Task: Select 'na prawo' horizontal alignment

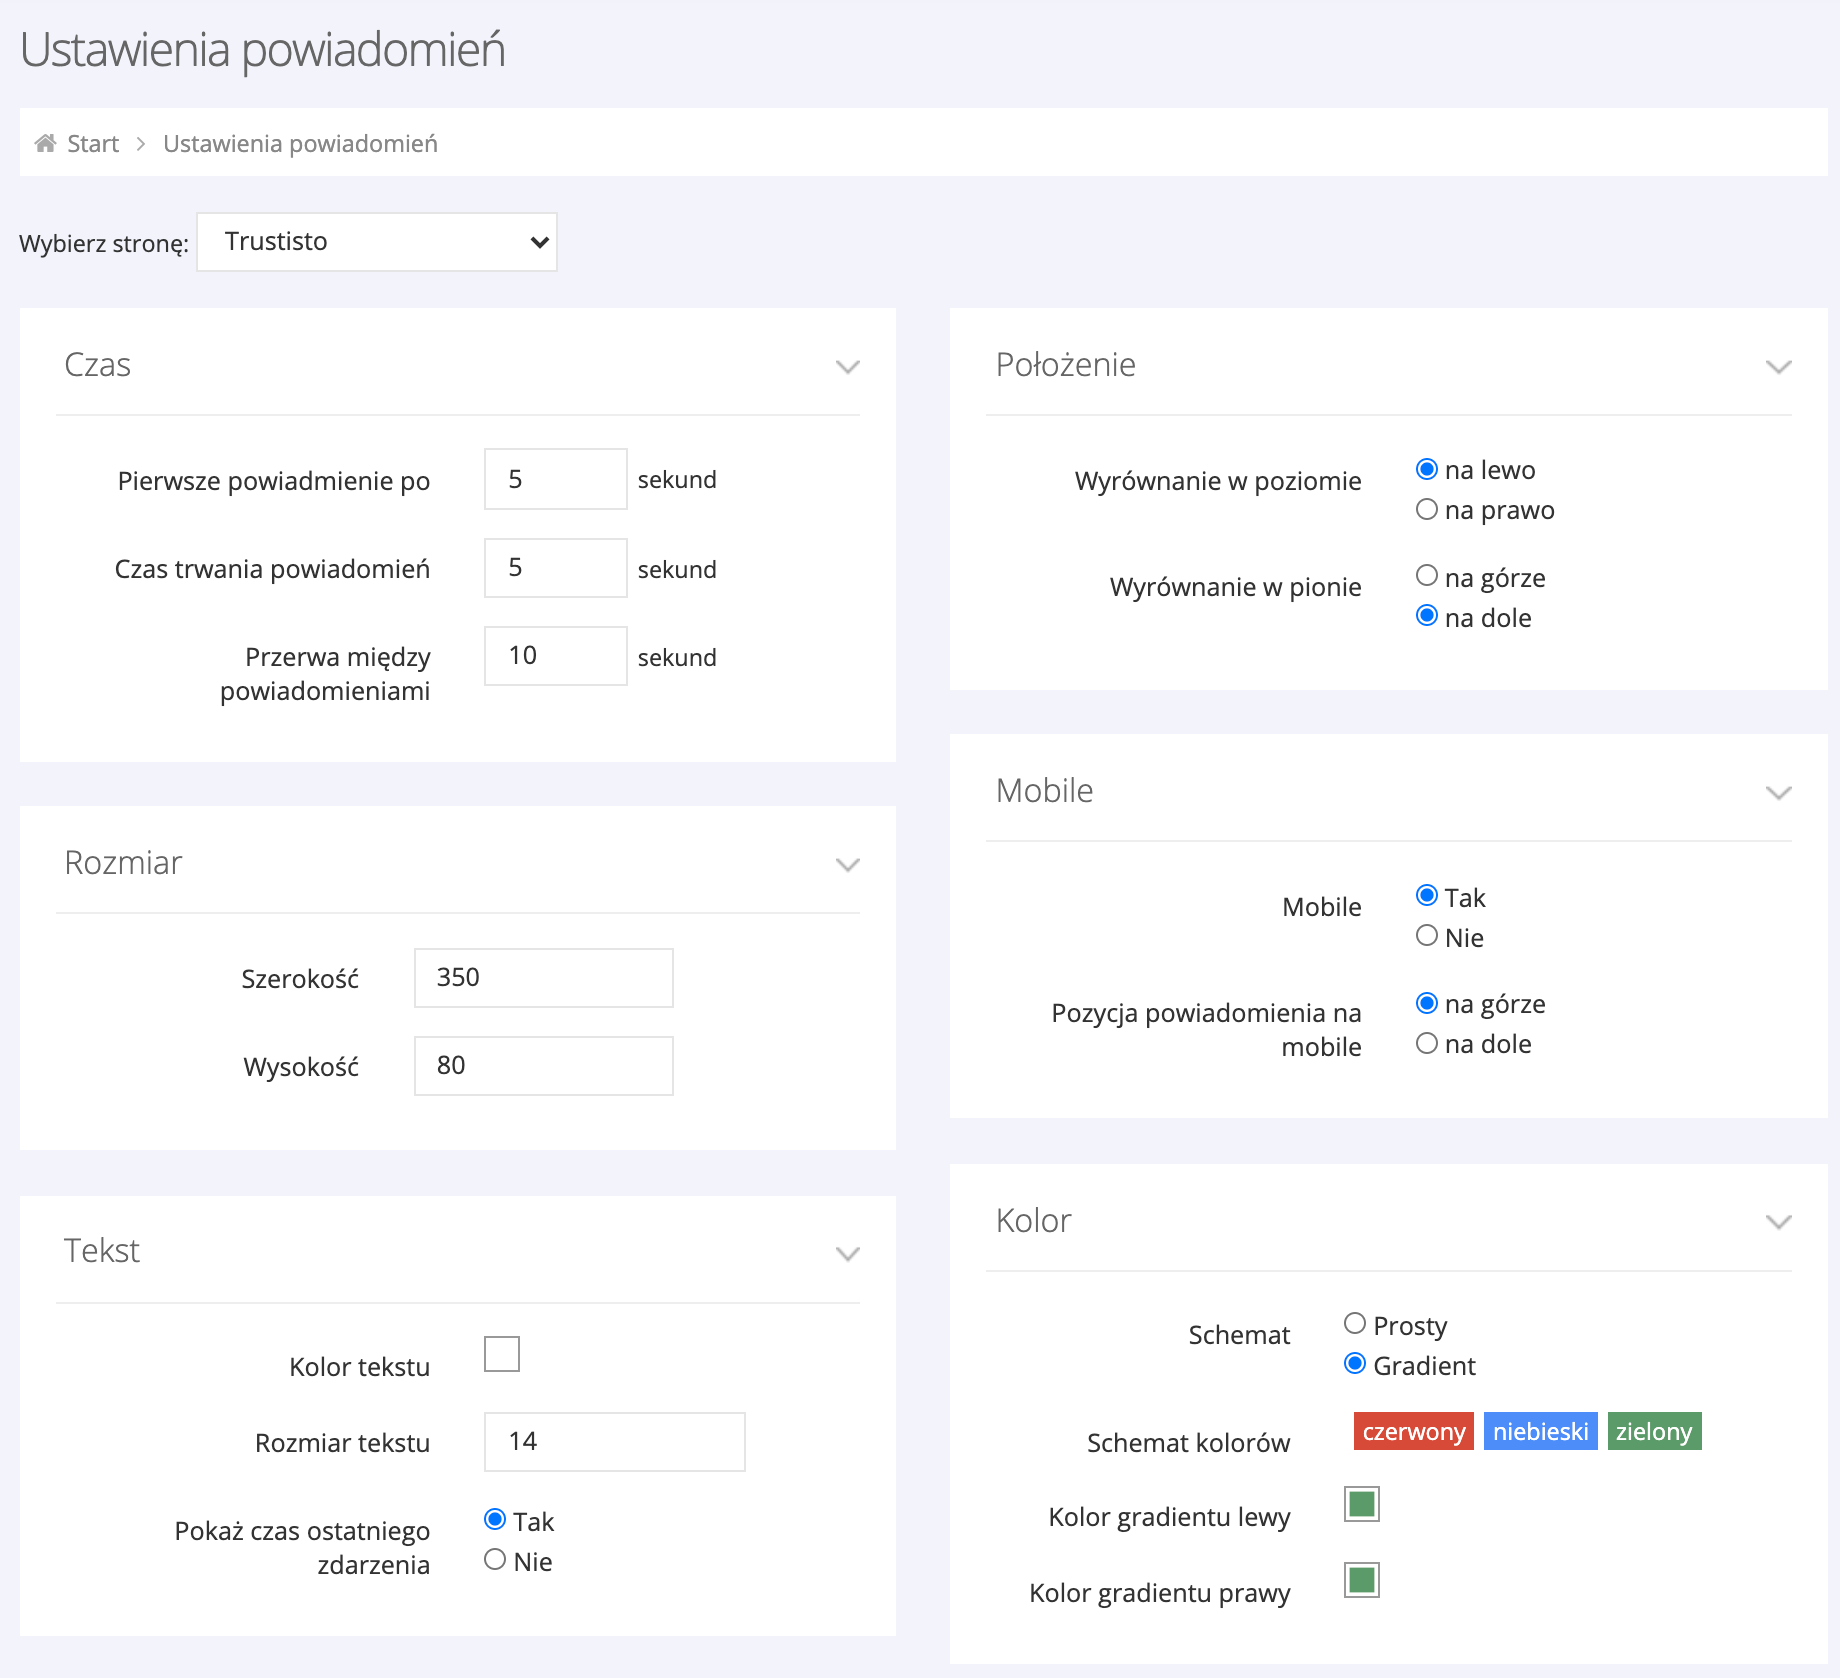Action: tap(1427, 510)
